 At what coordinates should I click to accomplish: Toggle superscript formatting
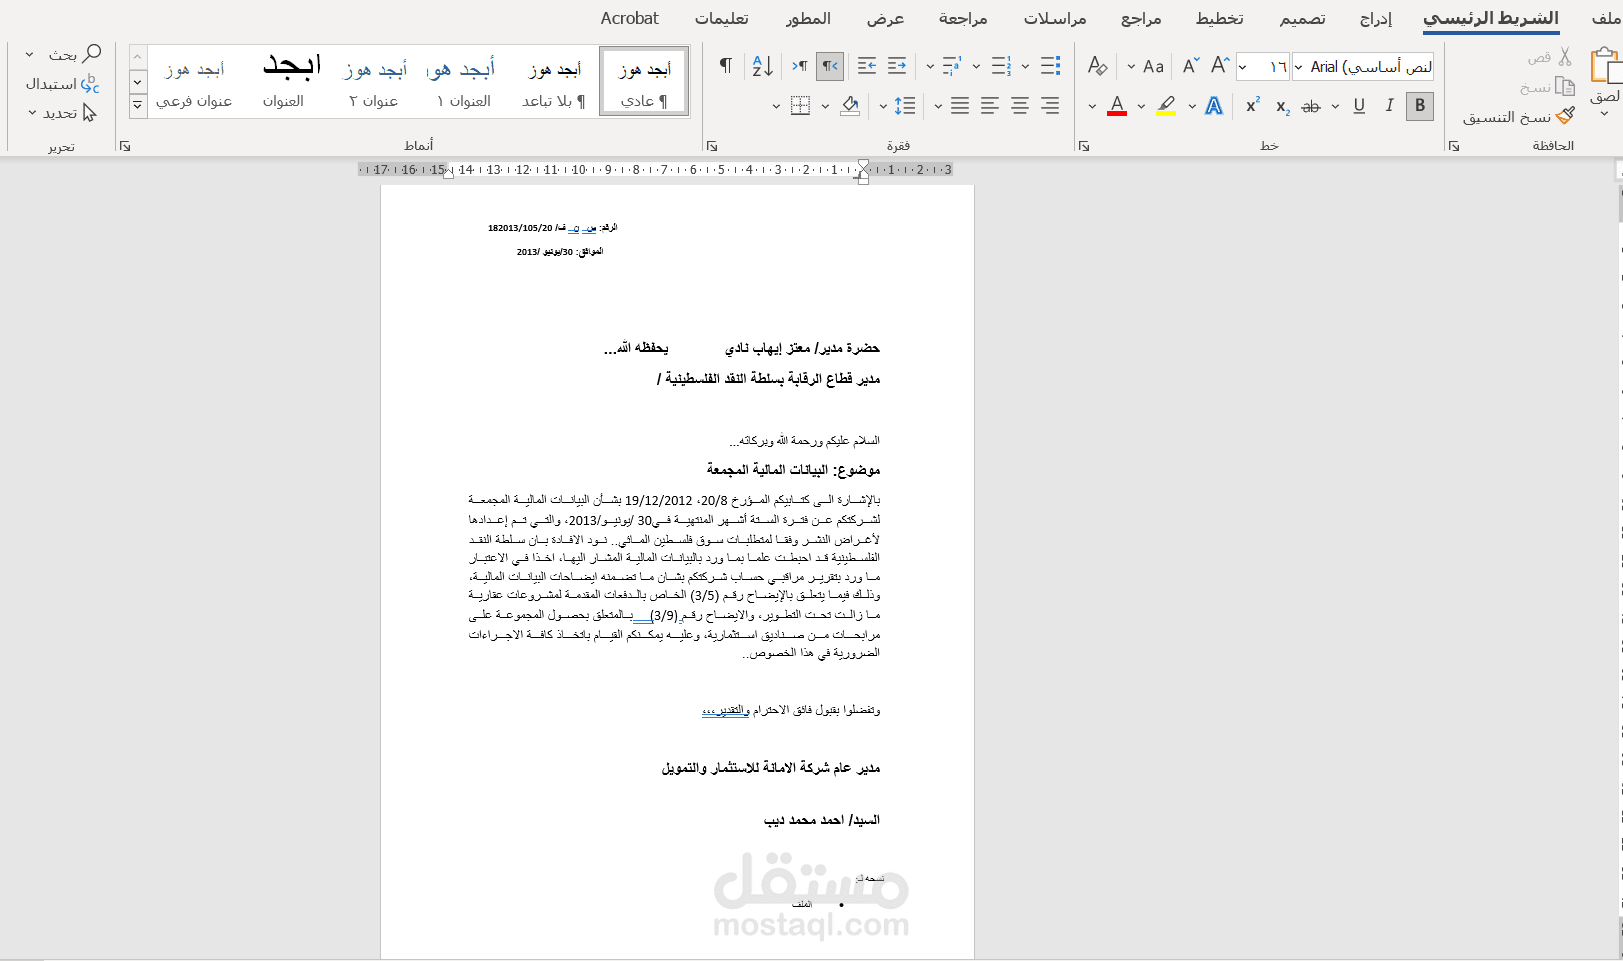point(1252,106)
